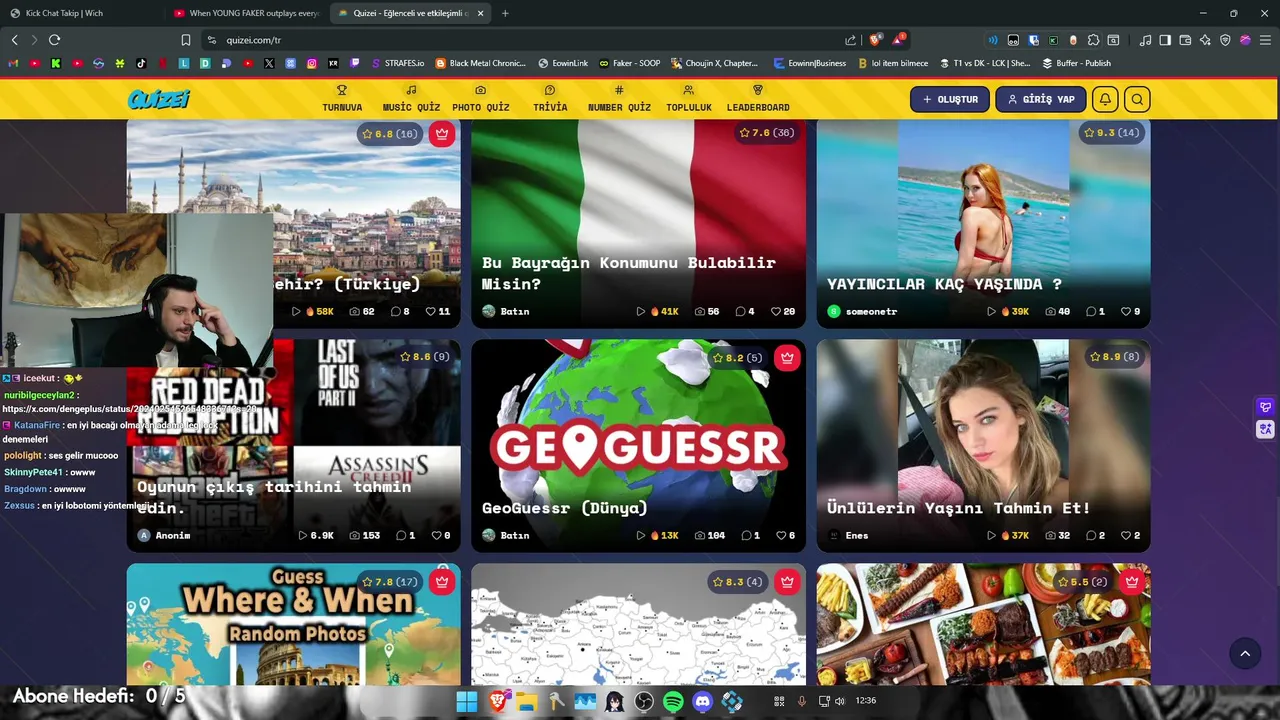The image size is (1280, 720).
Task: Open the Brave Wallet icon
Action: (x=1185, y=40)
